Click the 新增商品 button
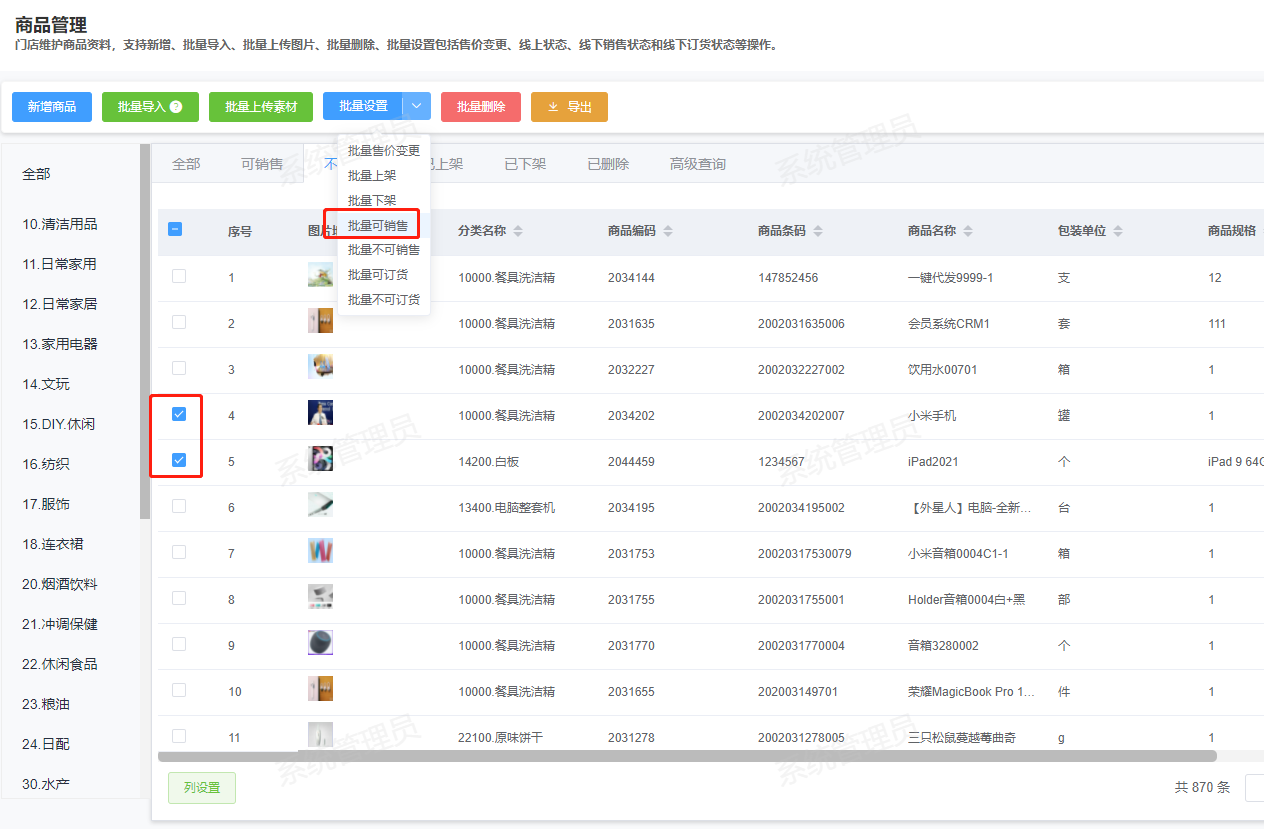 point(52,107)
